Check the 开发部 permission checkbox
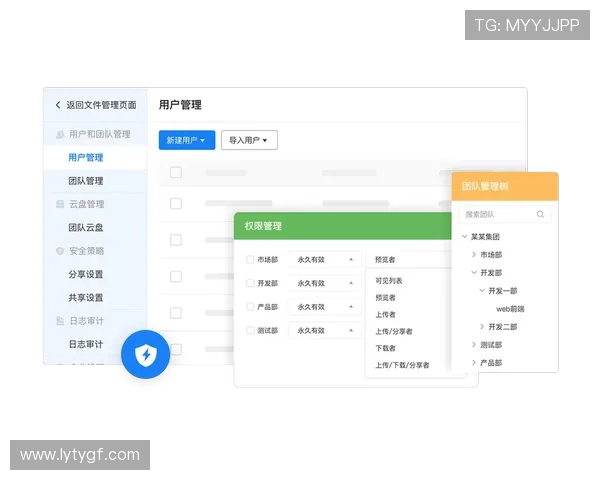 click(250, 283)
